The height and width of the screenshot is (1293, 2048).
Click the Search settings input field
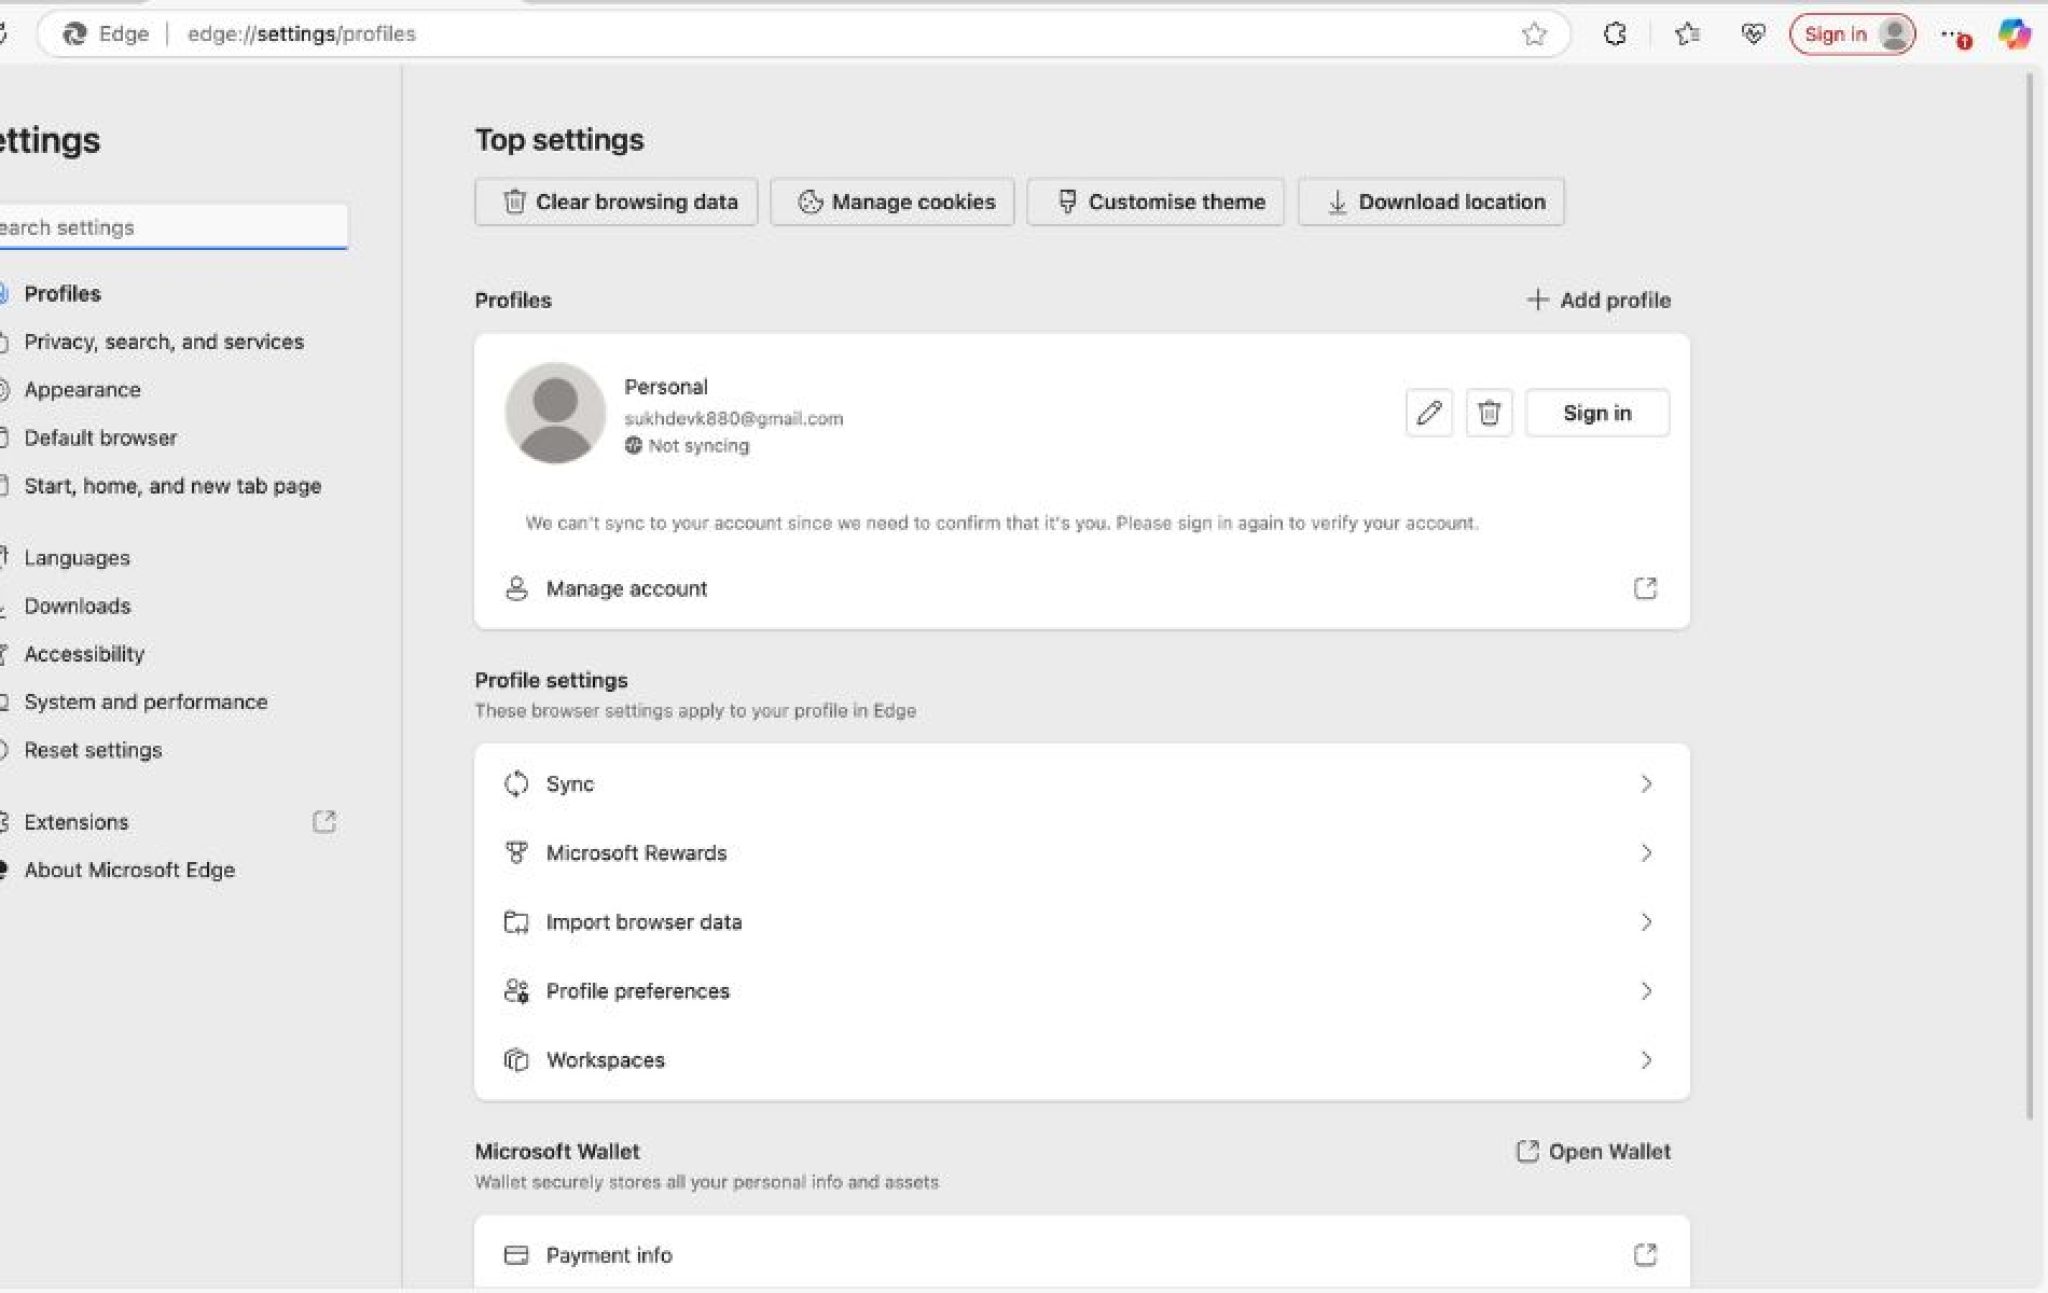tap(170, 227)
